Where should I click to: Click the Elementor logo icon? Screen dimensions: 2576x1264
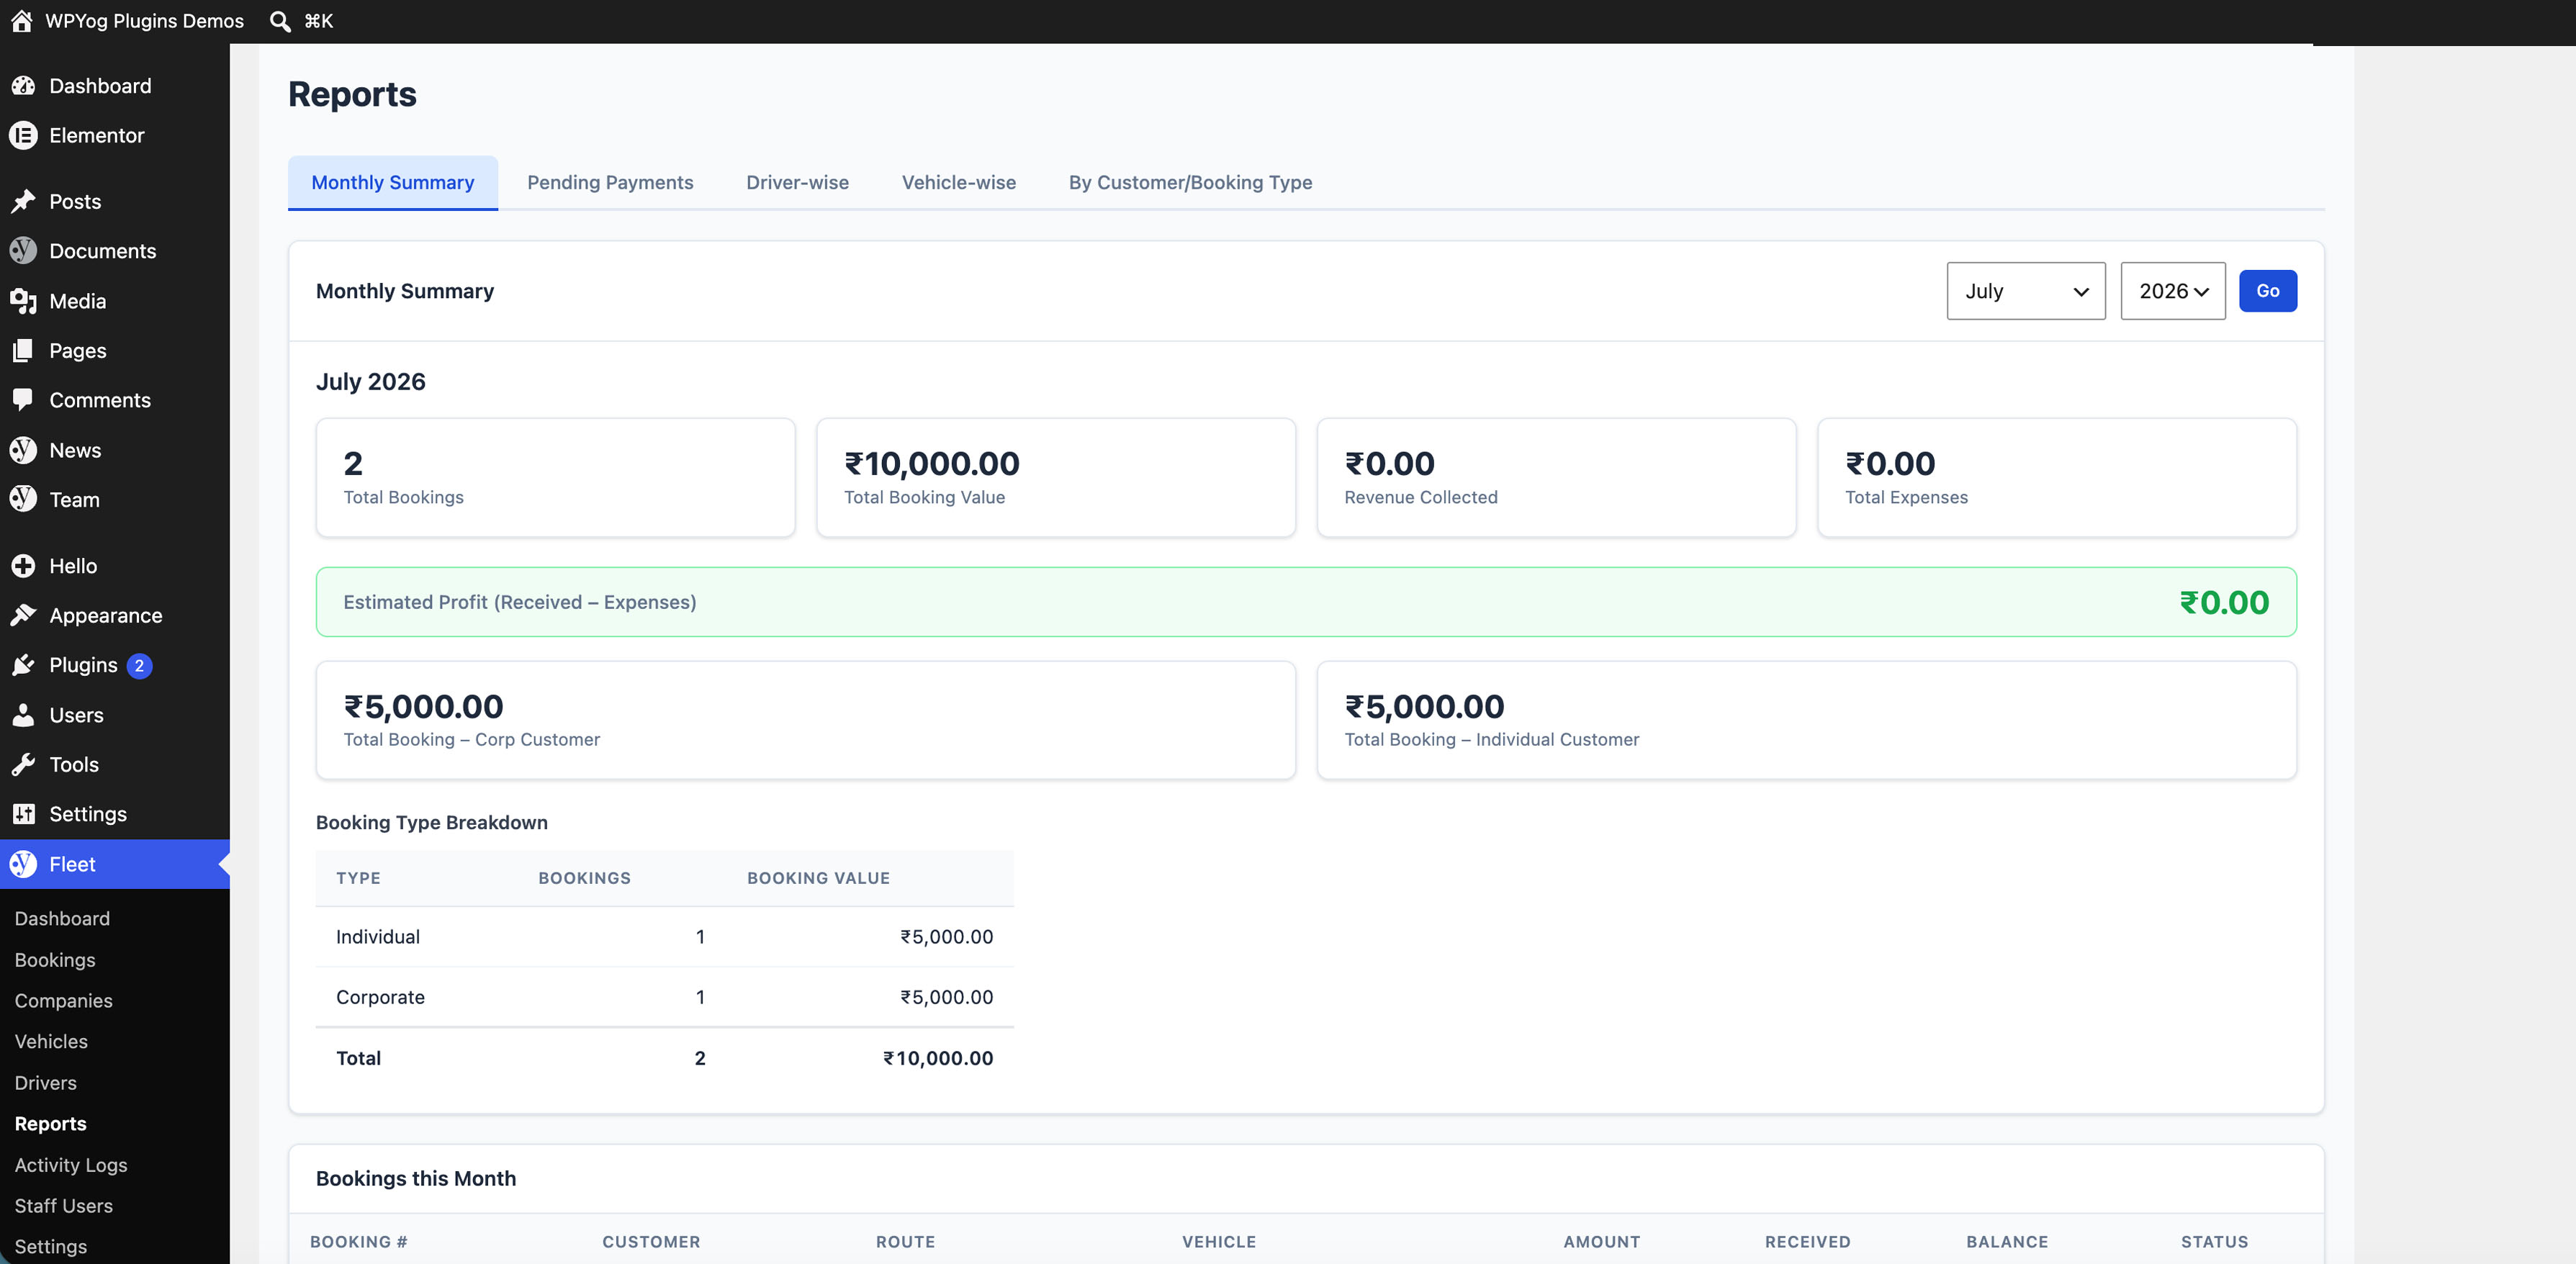pos(23,135)
